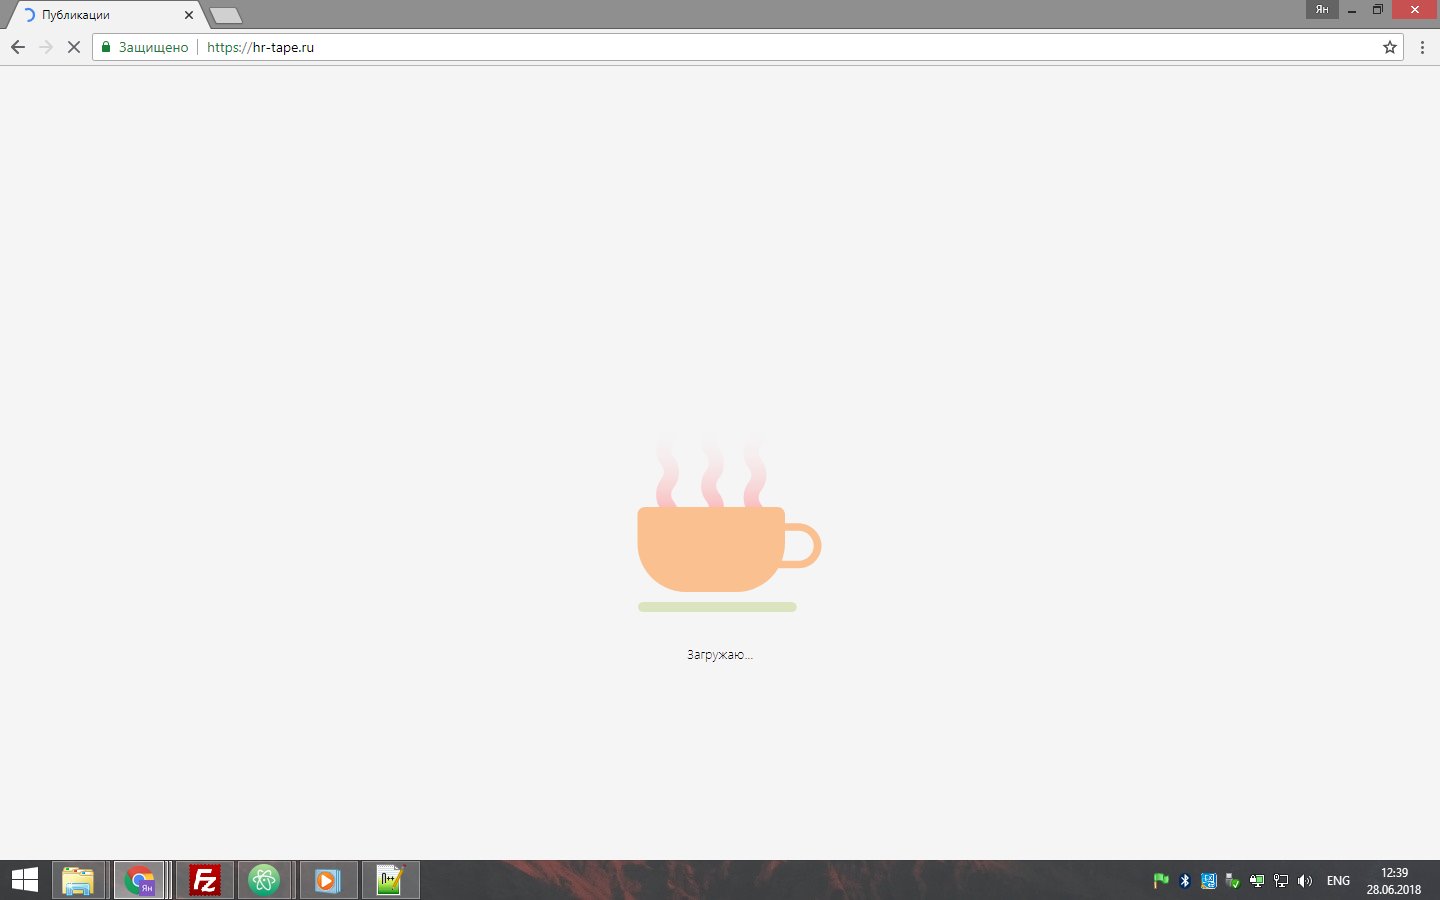This screenshot has width=1440, height=900.
Task: Open Windows Start menu
Action: [25, 880]
